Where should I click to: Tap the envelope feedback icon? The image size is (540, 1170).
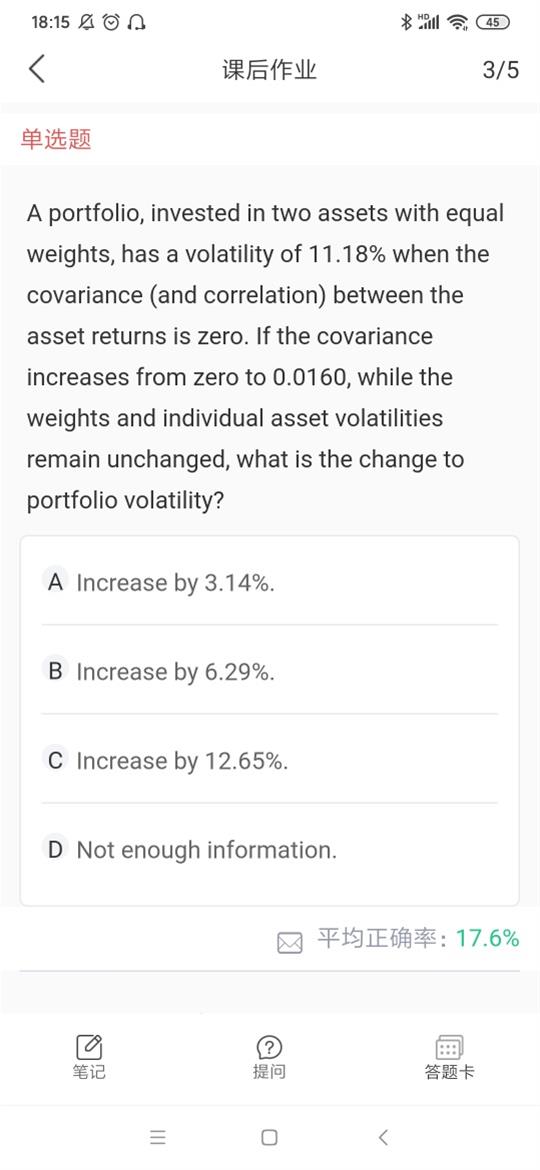(x=290, y=943)
